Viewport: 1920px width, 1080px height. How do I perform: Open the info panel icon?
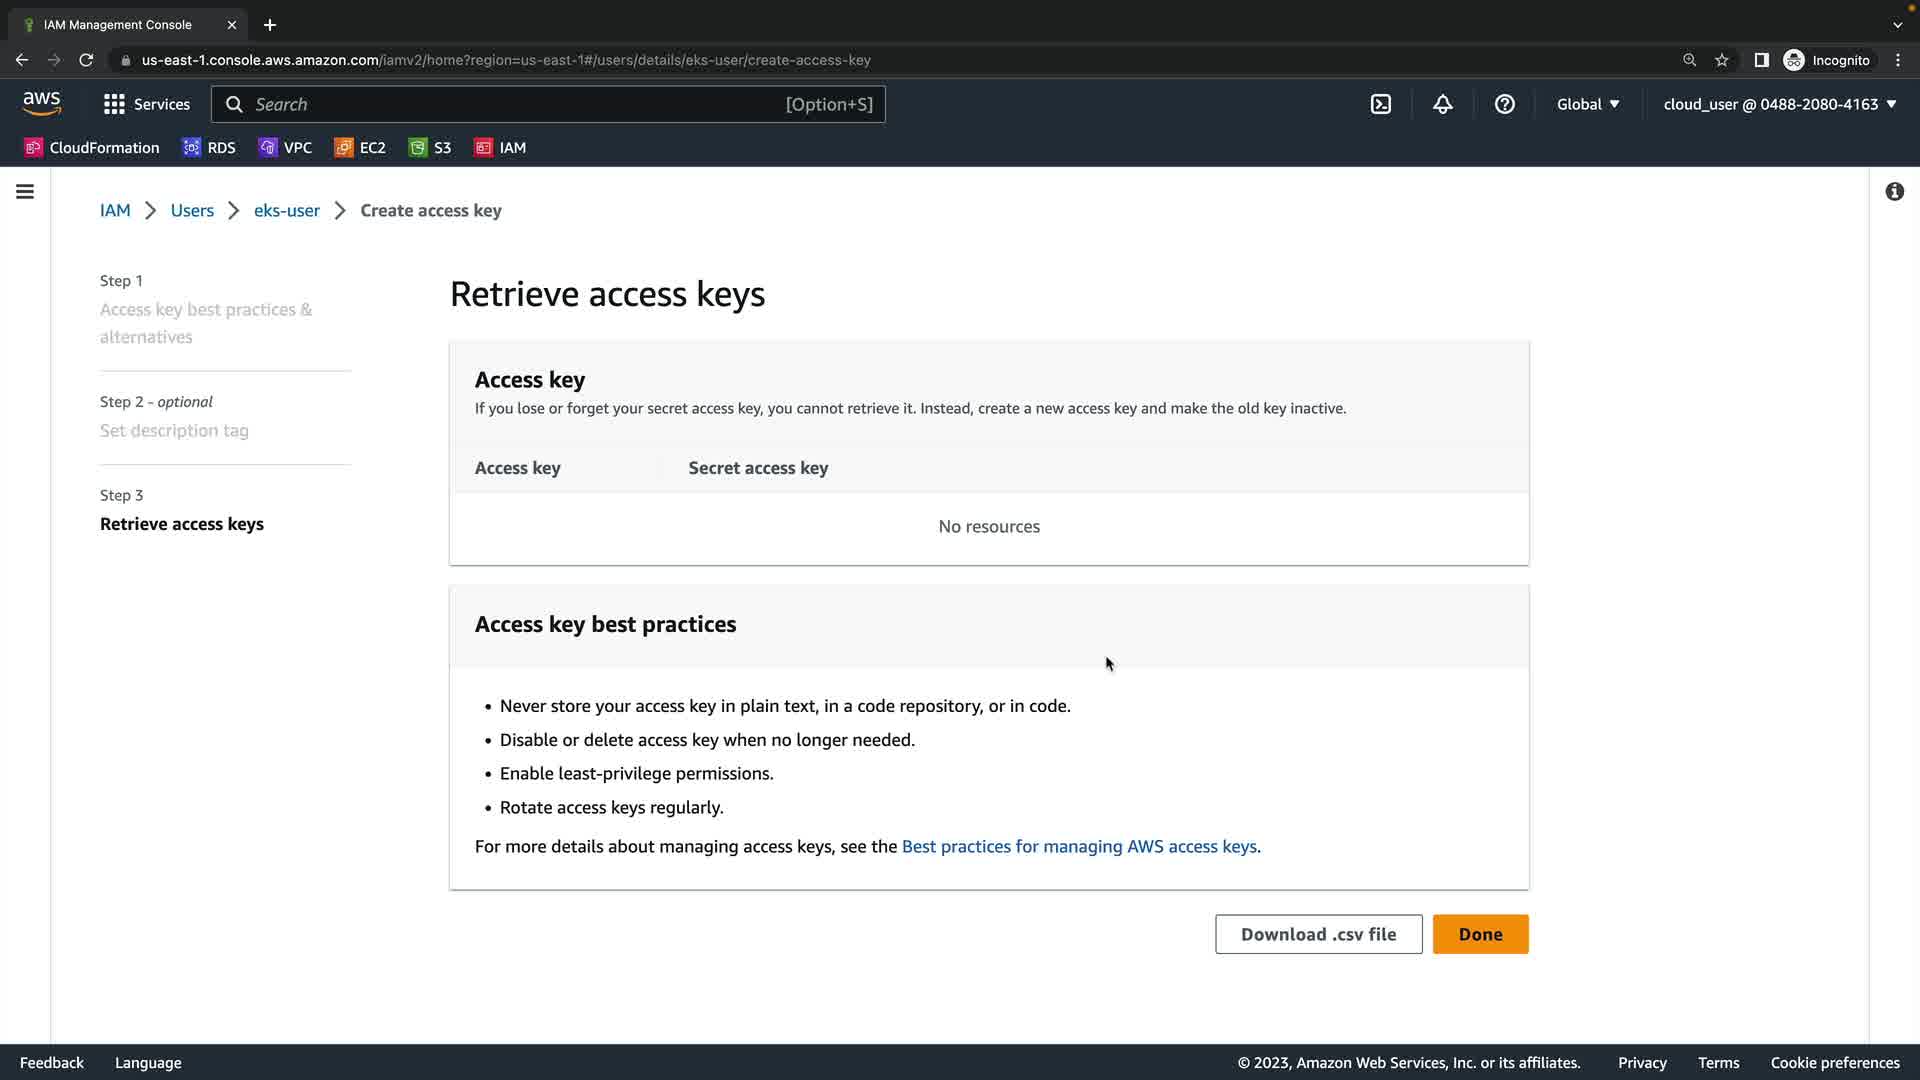click(1894, 191)
